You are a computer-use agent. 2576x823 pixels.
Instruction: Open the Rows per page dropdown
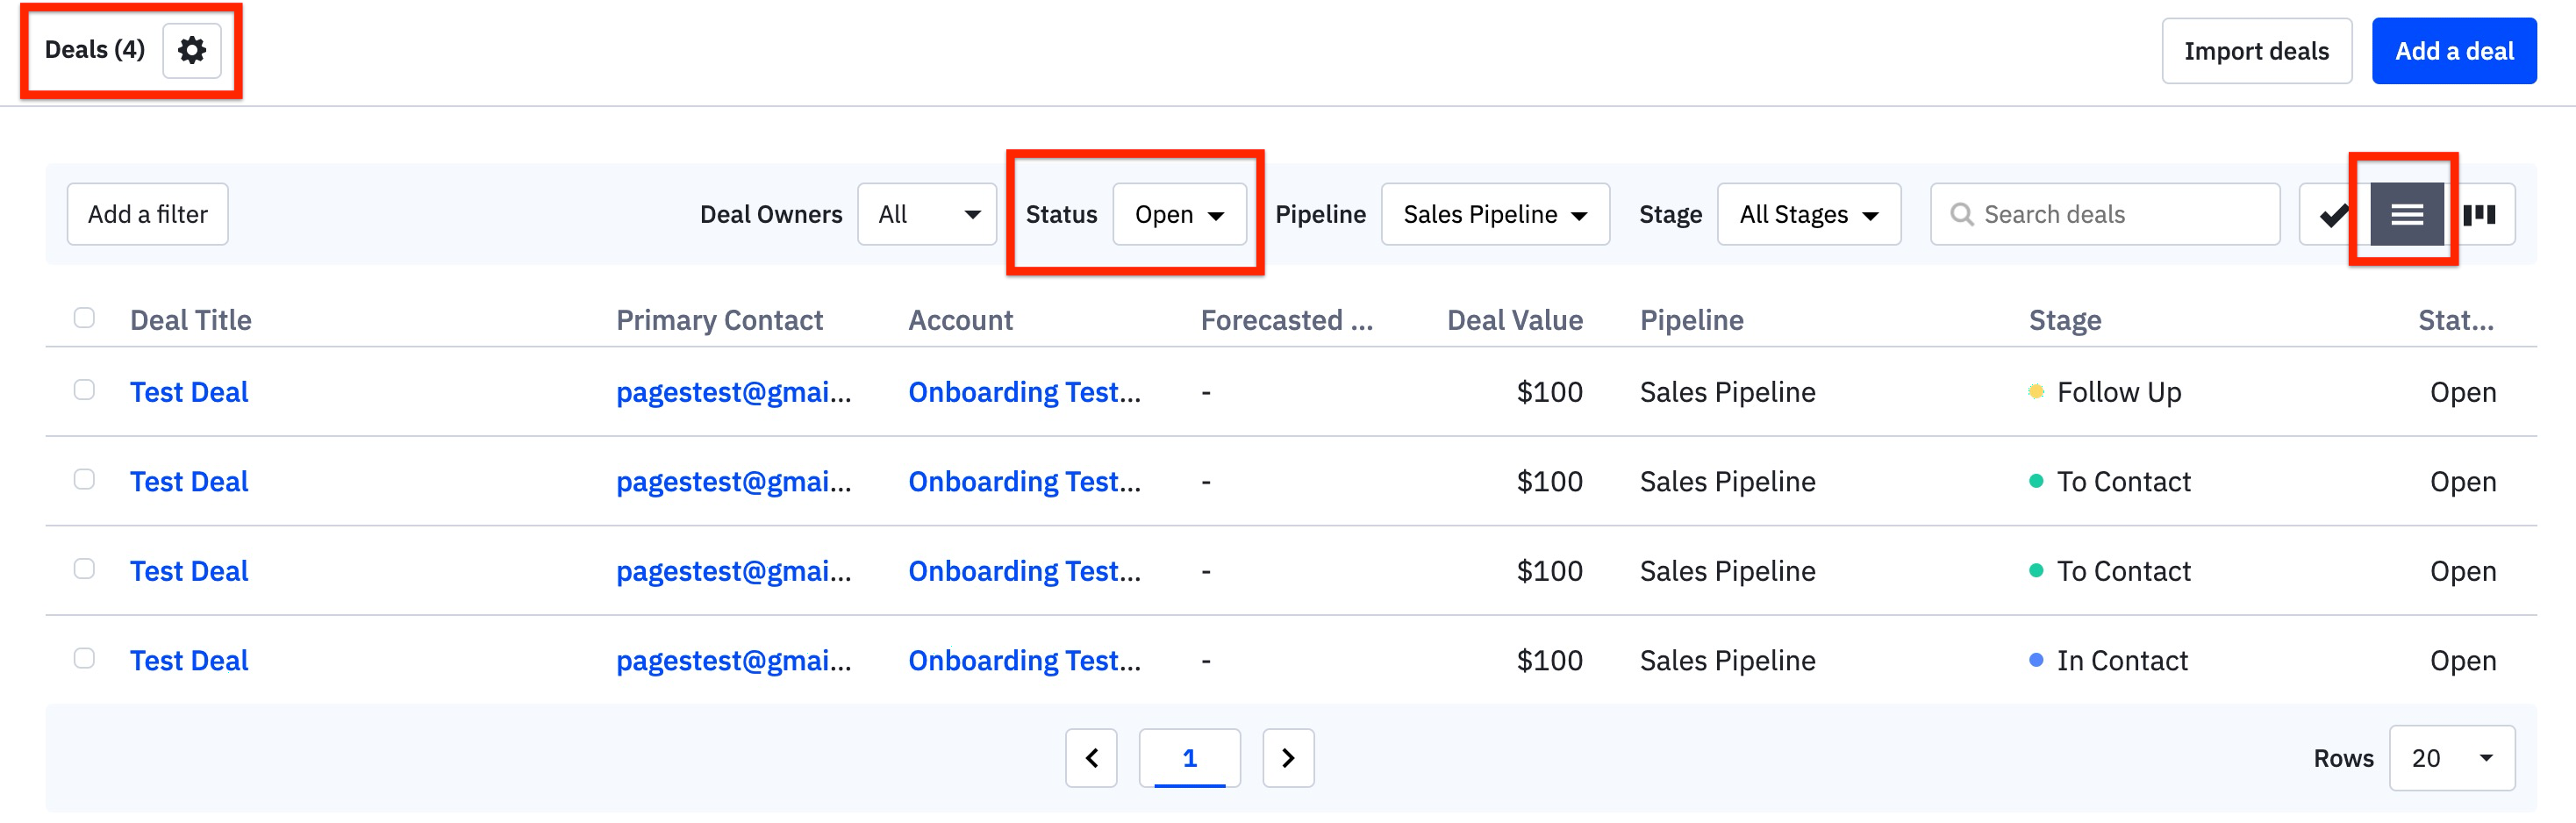(x=2452, y=758)
